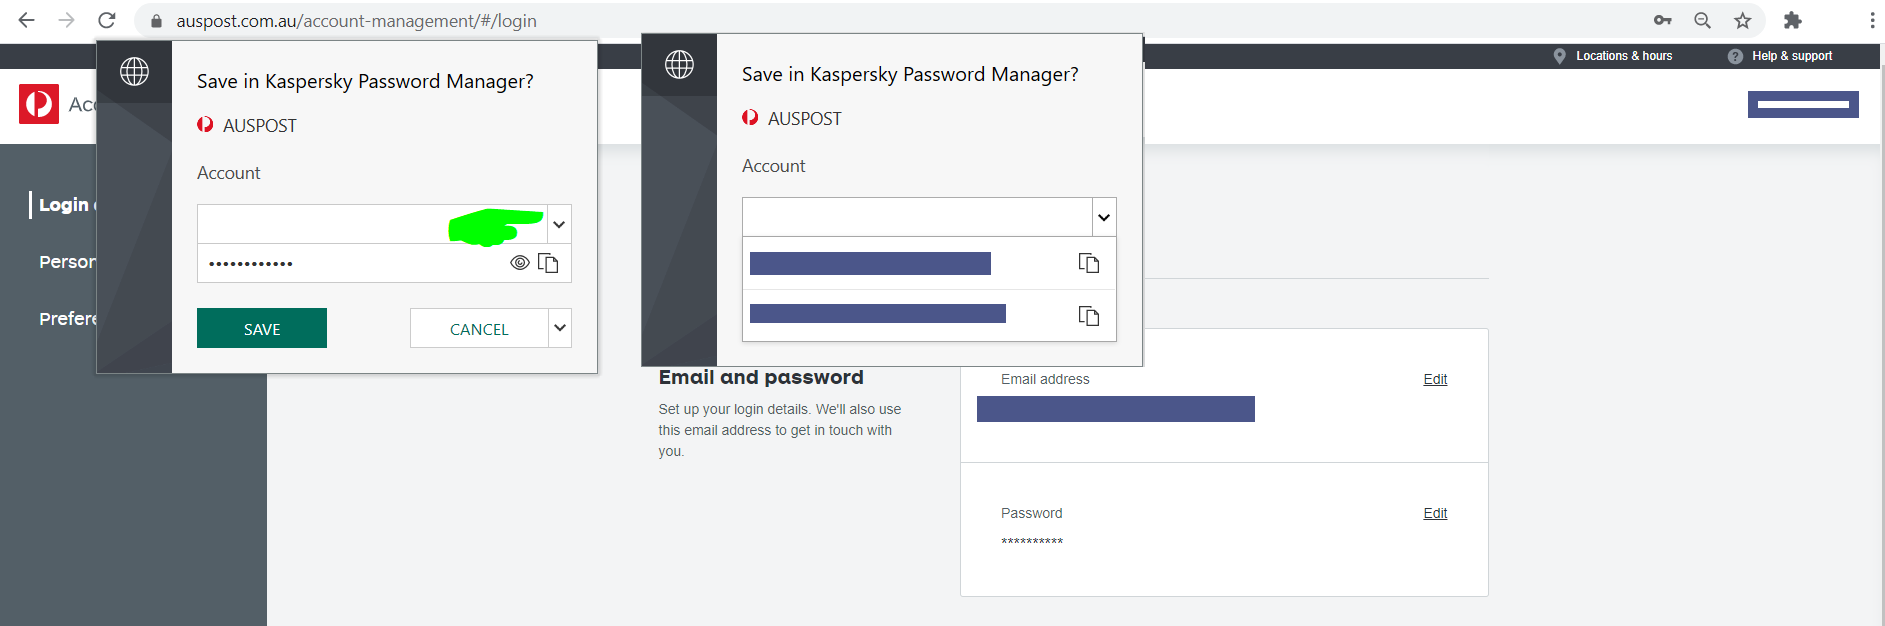The image size is (1885, 626).
Task: Expand account dropdown in left Kaspersky popup
Action: (559, 224)
